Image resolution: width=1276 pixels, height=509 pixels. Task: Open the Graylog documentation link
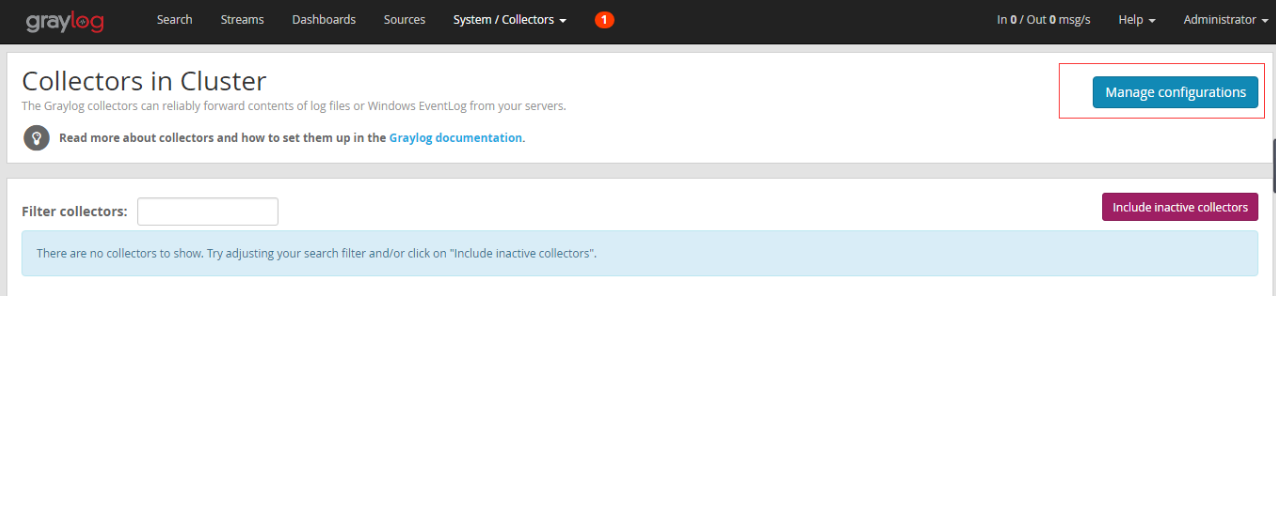point(456,138)
